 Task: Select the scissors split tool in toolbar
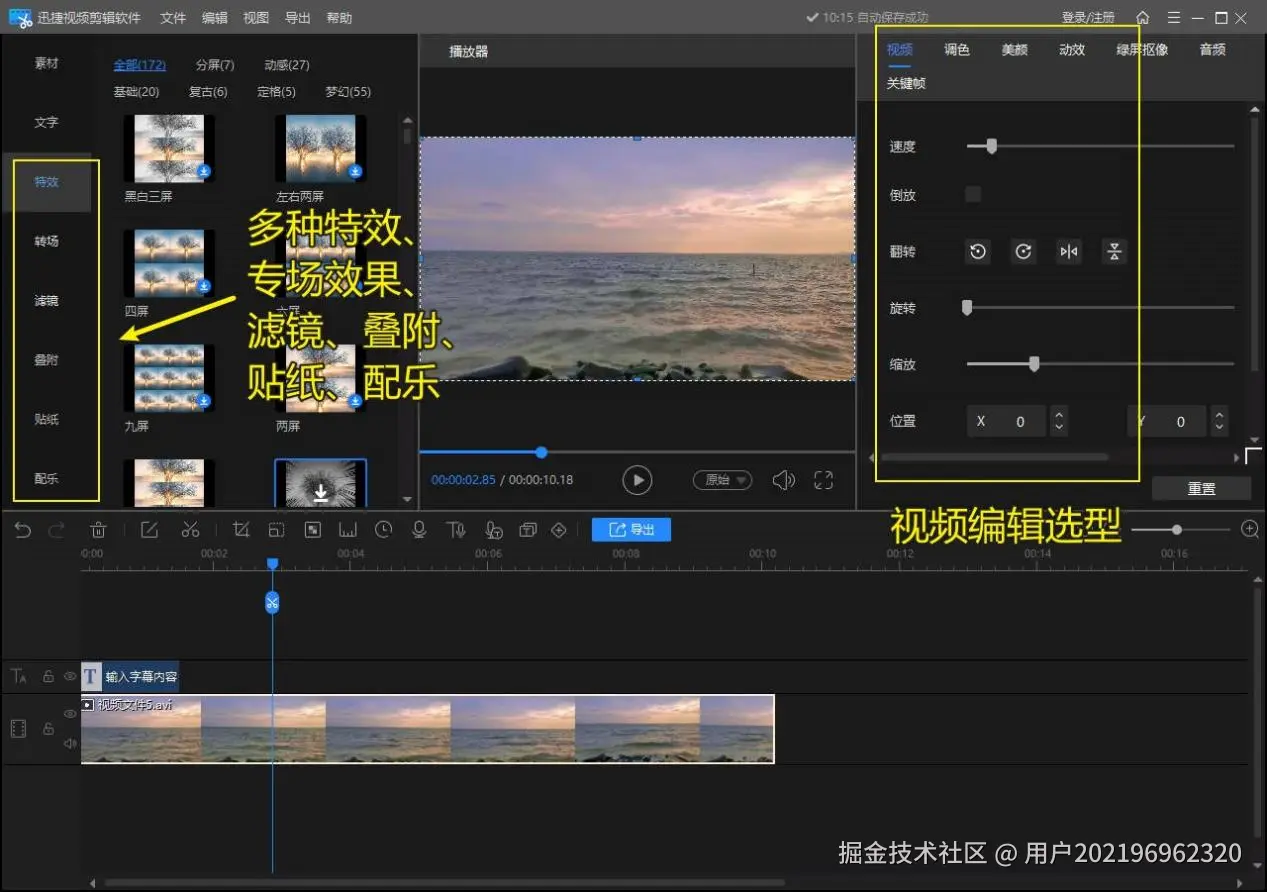pos(190,530)
